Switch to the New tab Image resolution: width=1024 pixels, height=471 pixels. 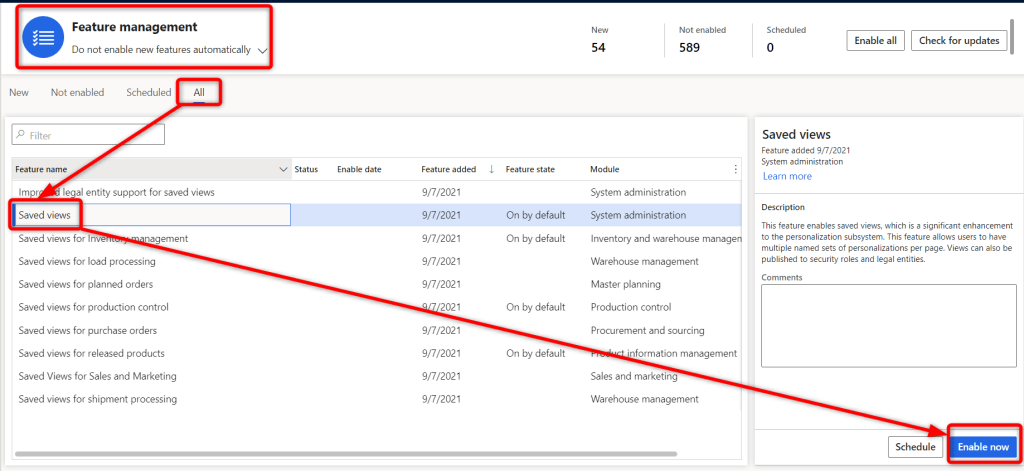pyautogui.click(x=19, y=92)
